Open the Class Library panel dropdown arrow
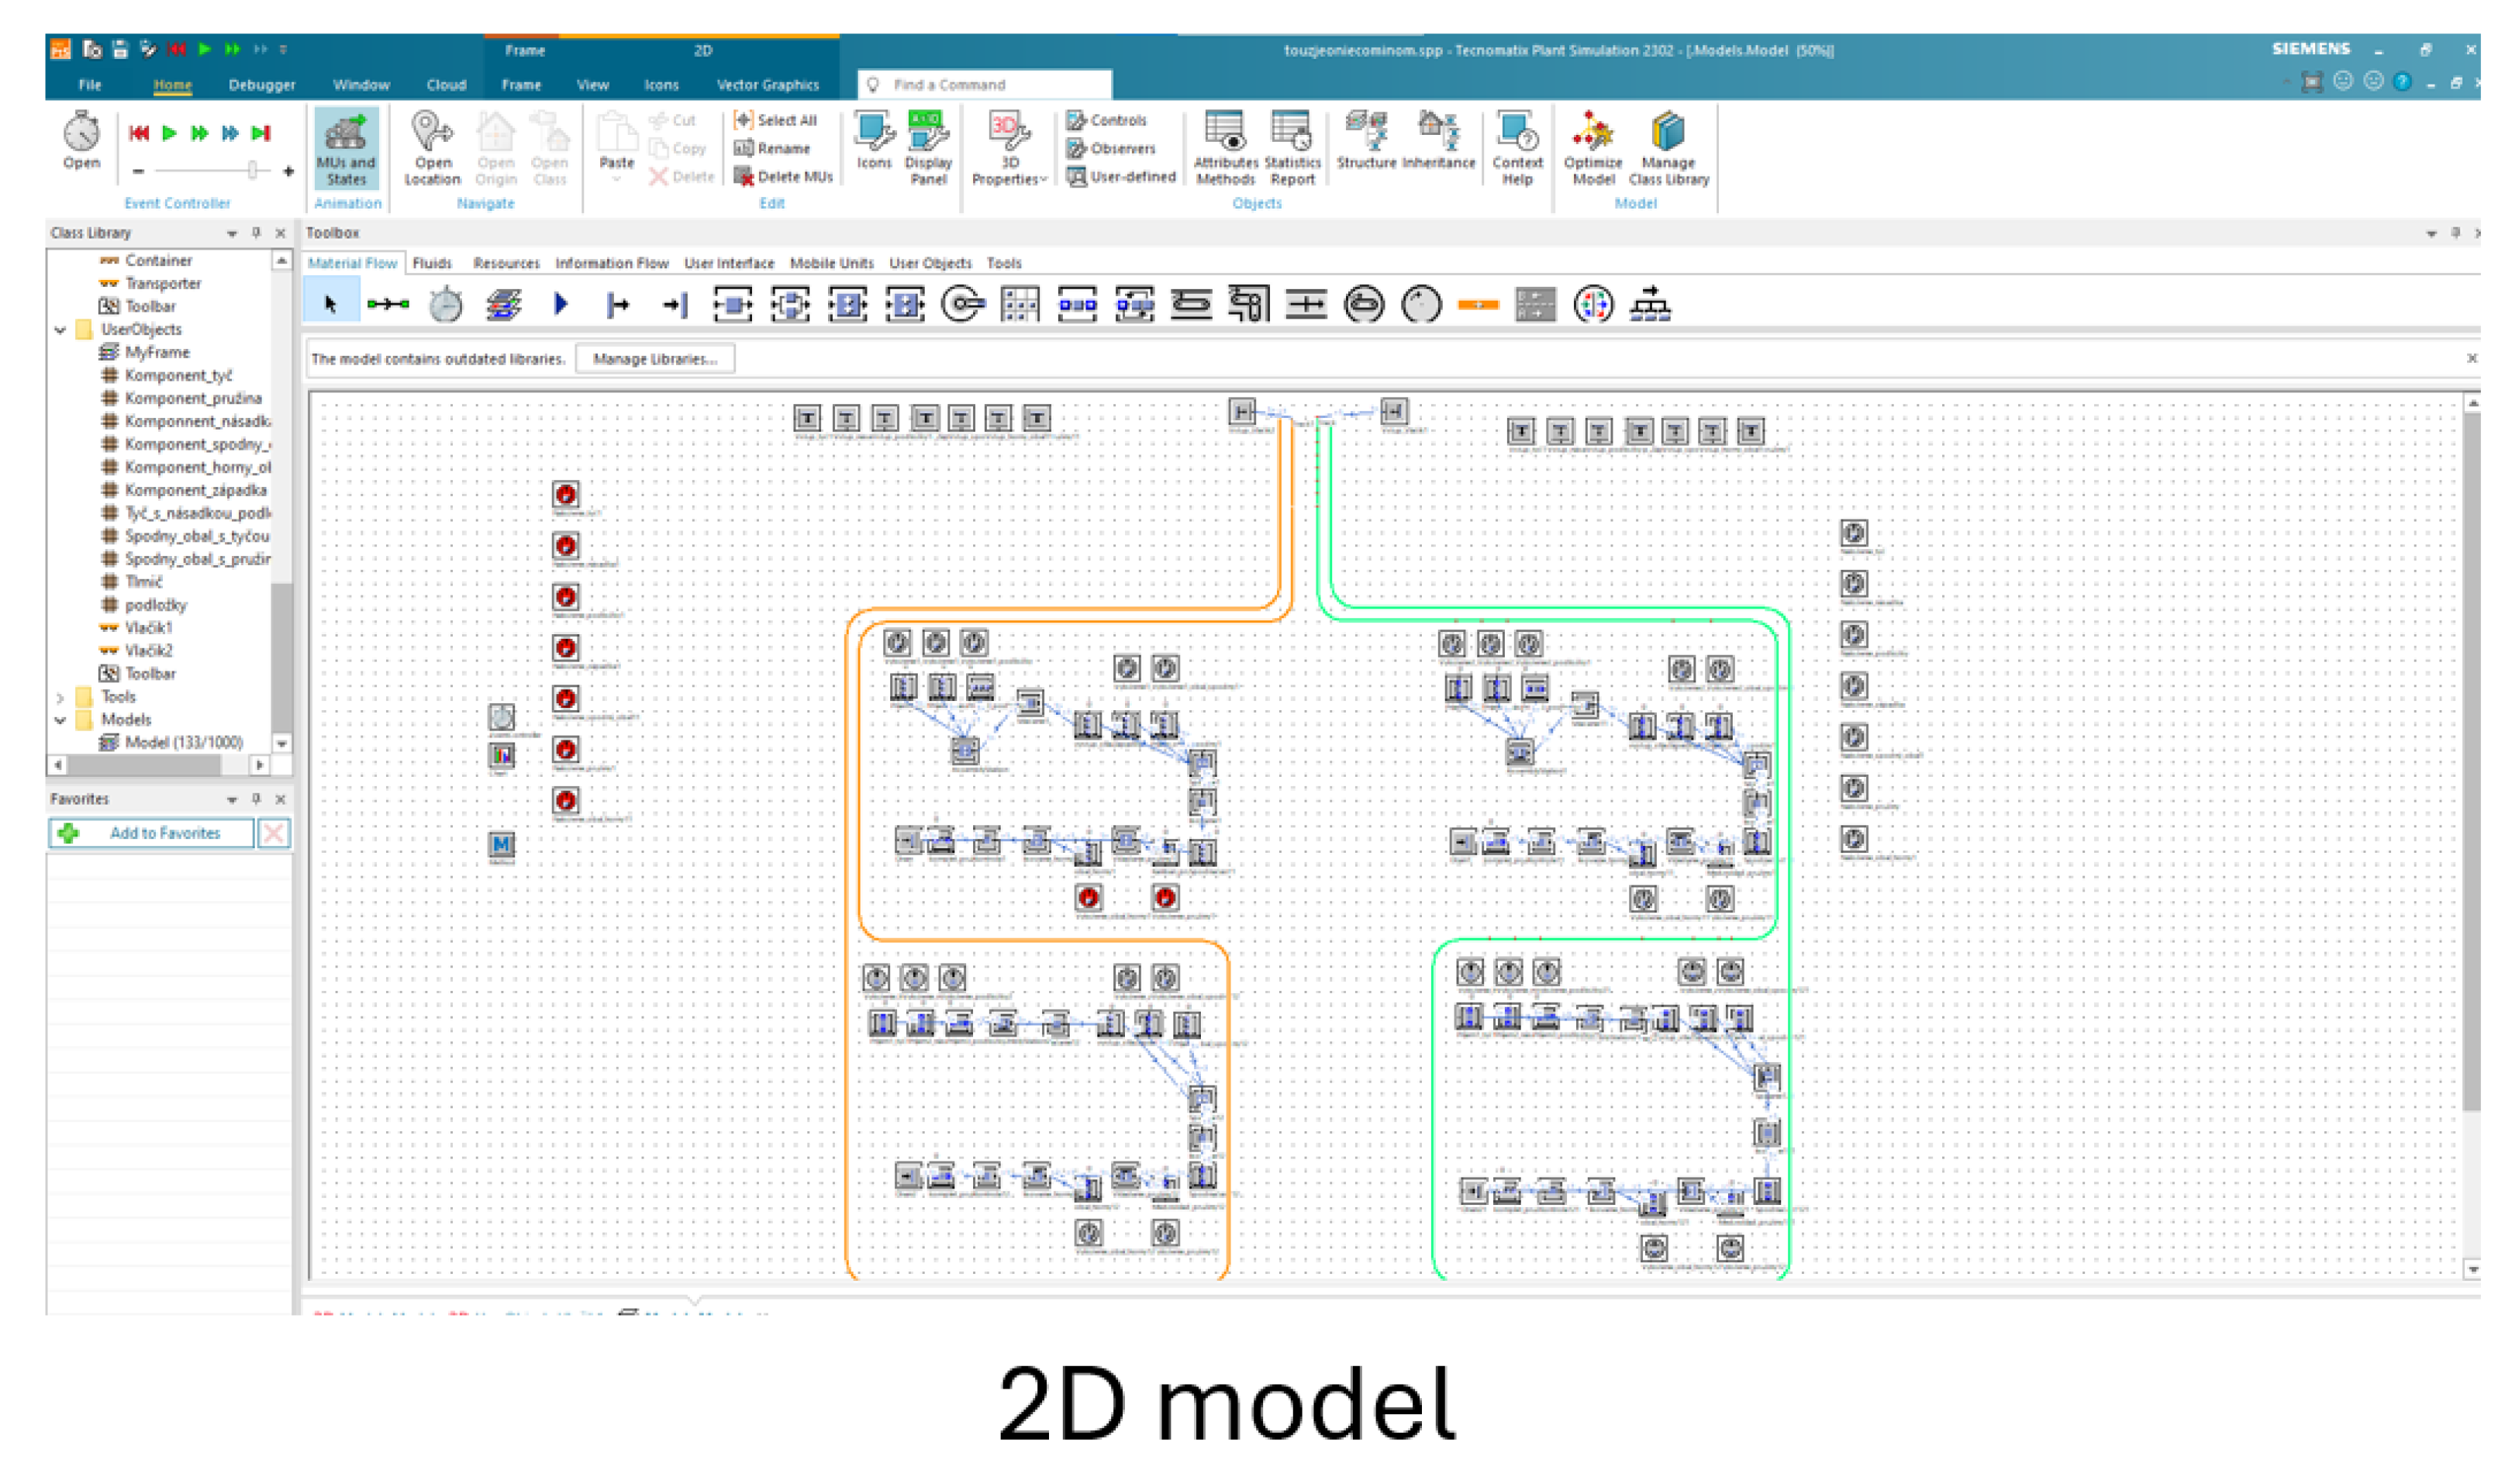Screen dimensions: 2512x1484 (x=232, y=234)
